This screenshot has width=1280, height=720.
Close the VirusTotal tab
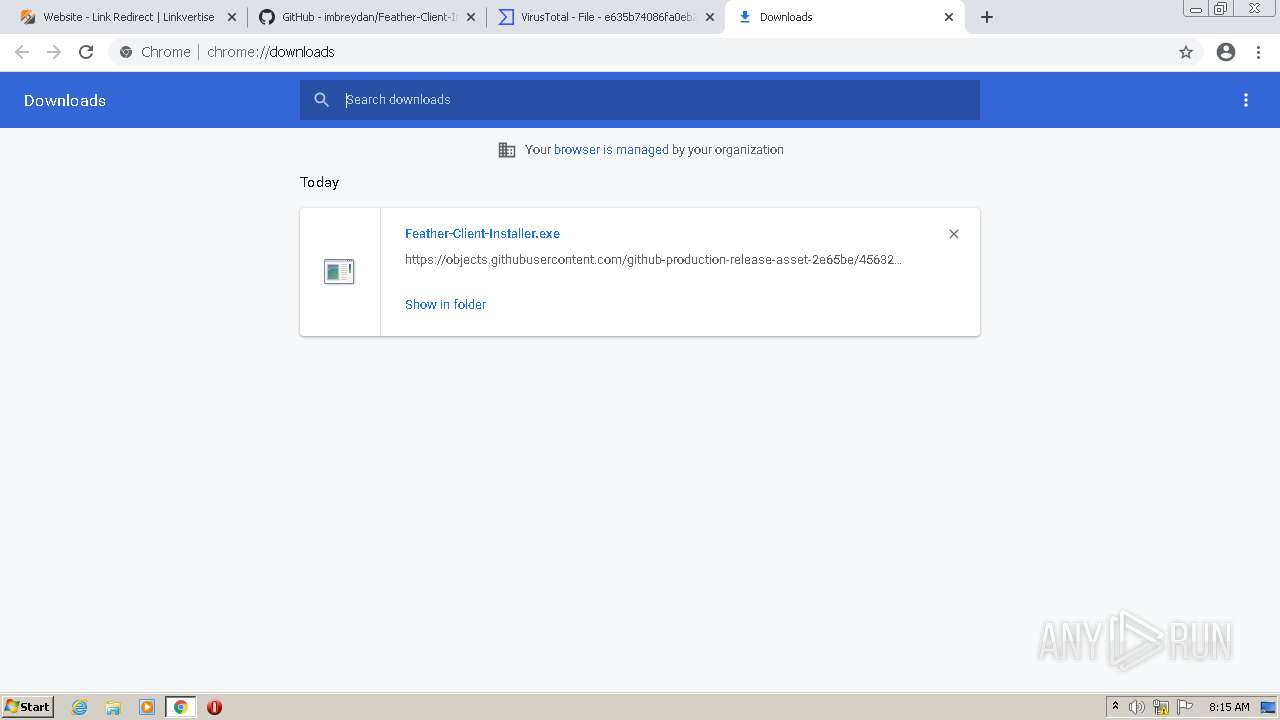(710, 17)
